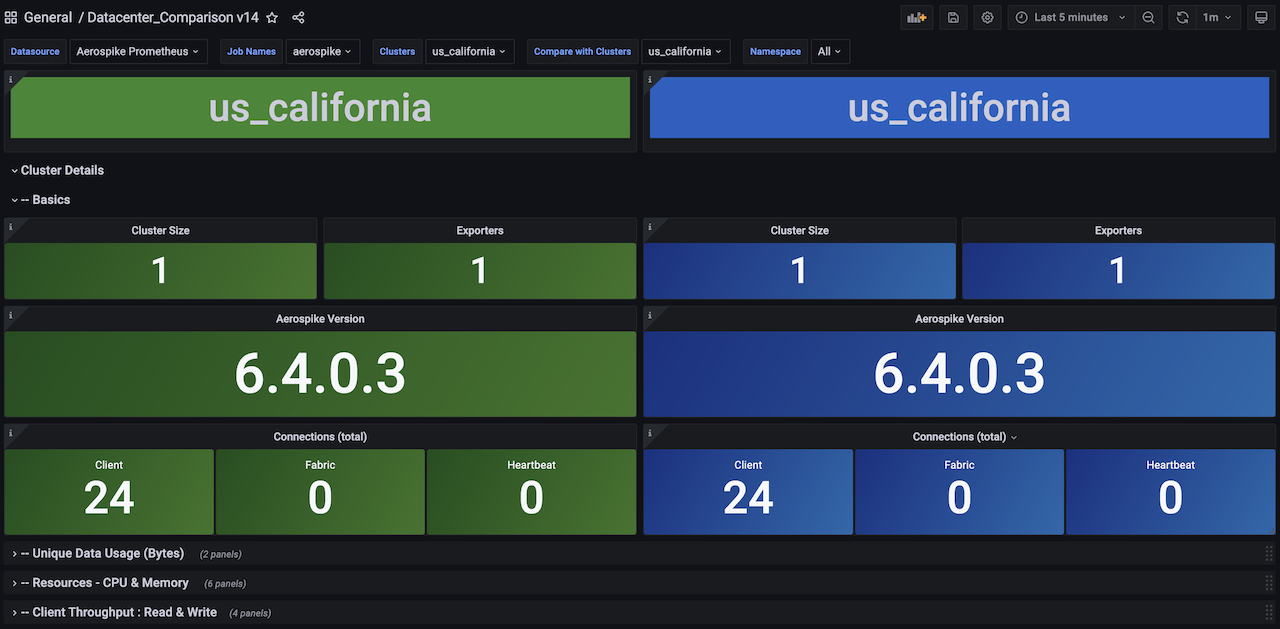Grab the Resources - CPU & Memory row handle
Viewport: 1280px width, 629px height.
point(1269,582)
